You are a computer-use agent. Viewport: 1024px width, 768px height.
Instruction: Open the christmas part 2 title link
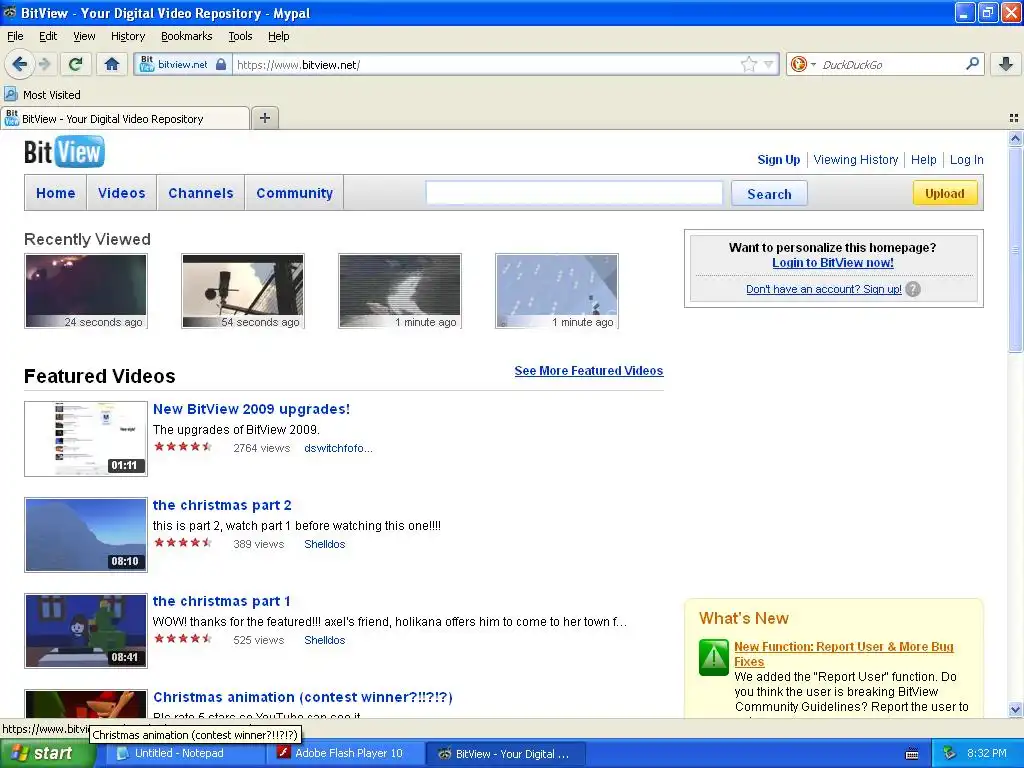222,505
